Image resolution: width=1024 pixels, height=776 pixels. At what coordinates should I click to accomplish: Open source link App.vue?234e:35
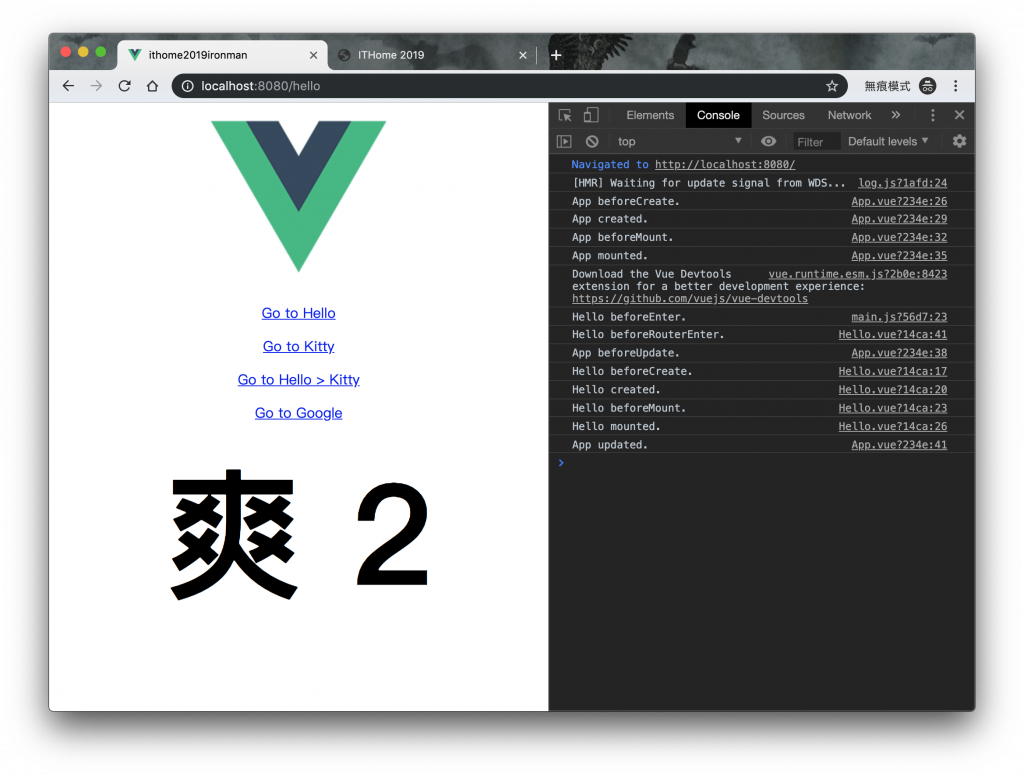tap(899, 255)
